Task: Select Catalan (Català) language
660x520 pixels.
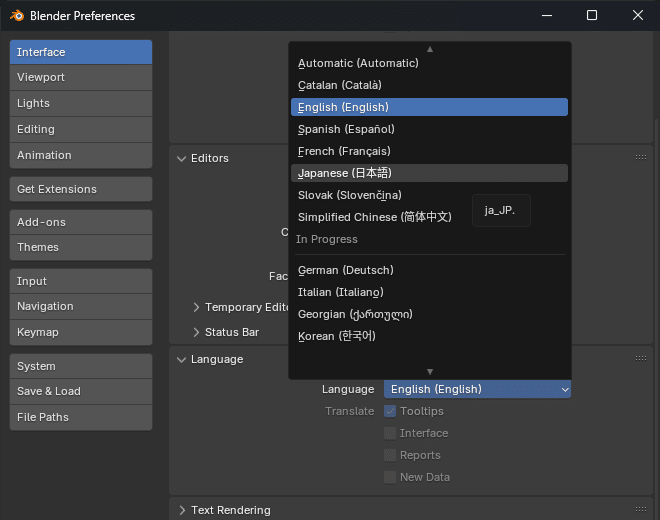Action: click(x=429, y=85)
